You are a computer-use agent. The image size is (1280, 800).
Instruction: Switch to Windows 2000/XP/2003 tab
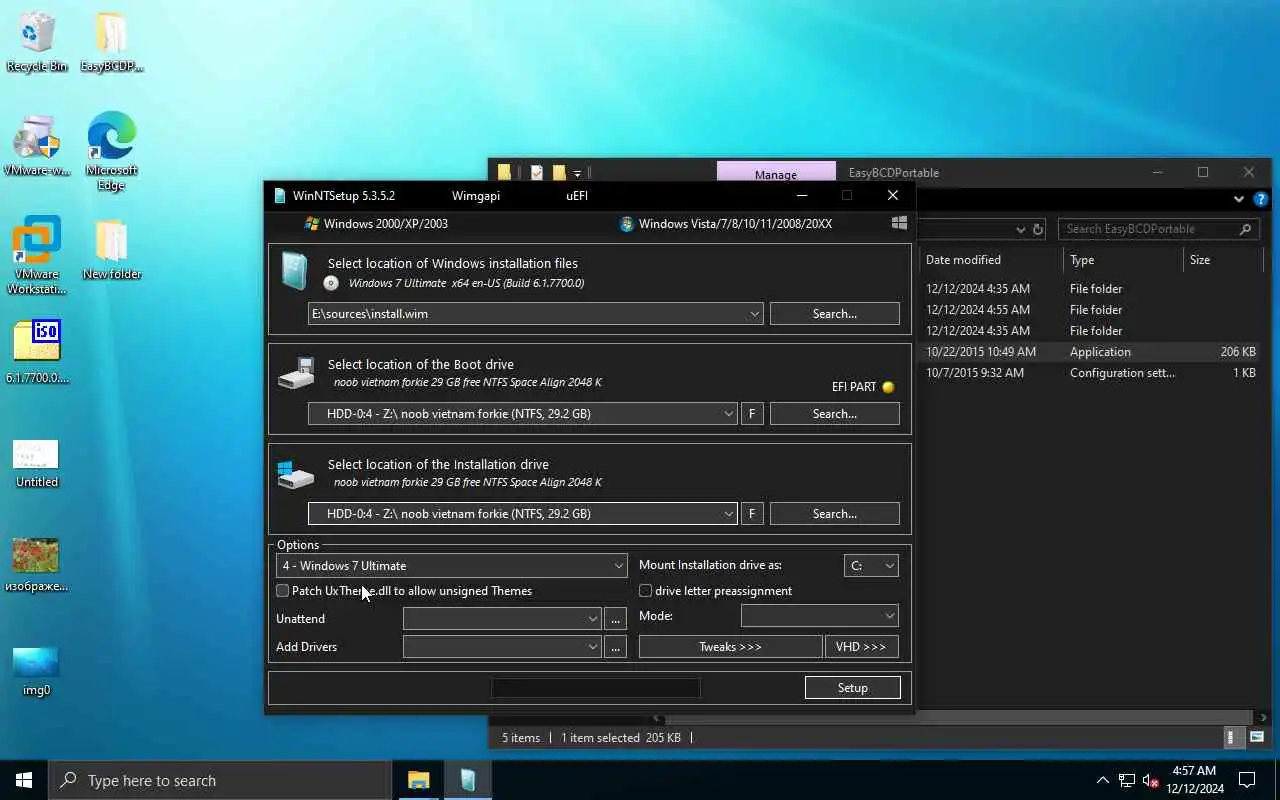pyautogui.click(x=376, y=224)
